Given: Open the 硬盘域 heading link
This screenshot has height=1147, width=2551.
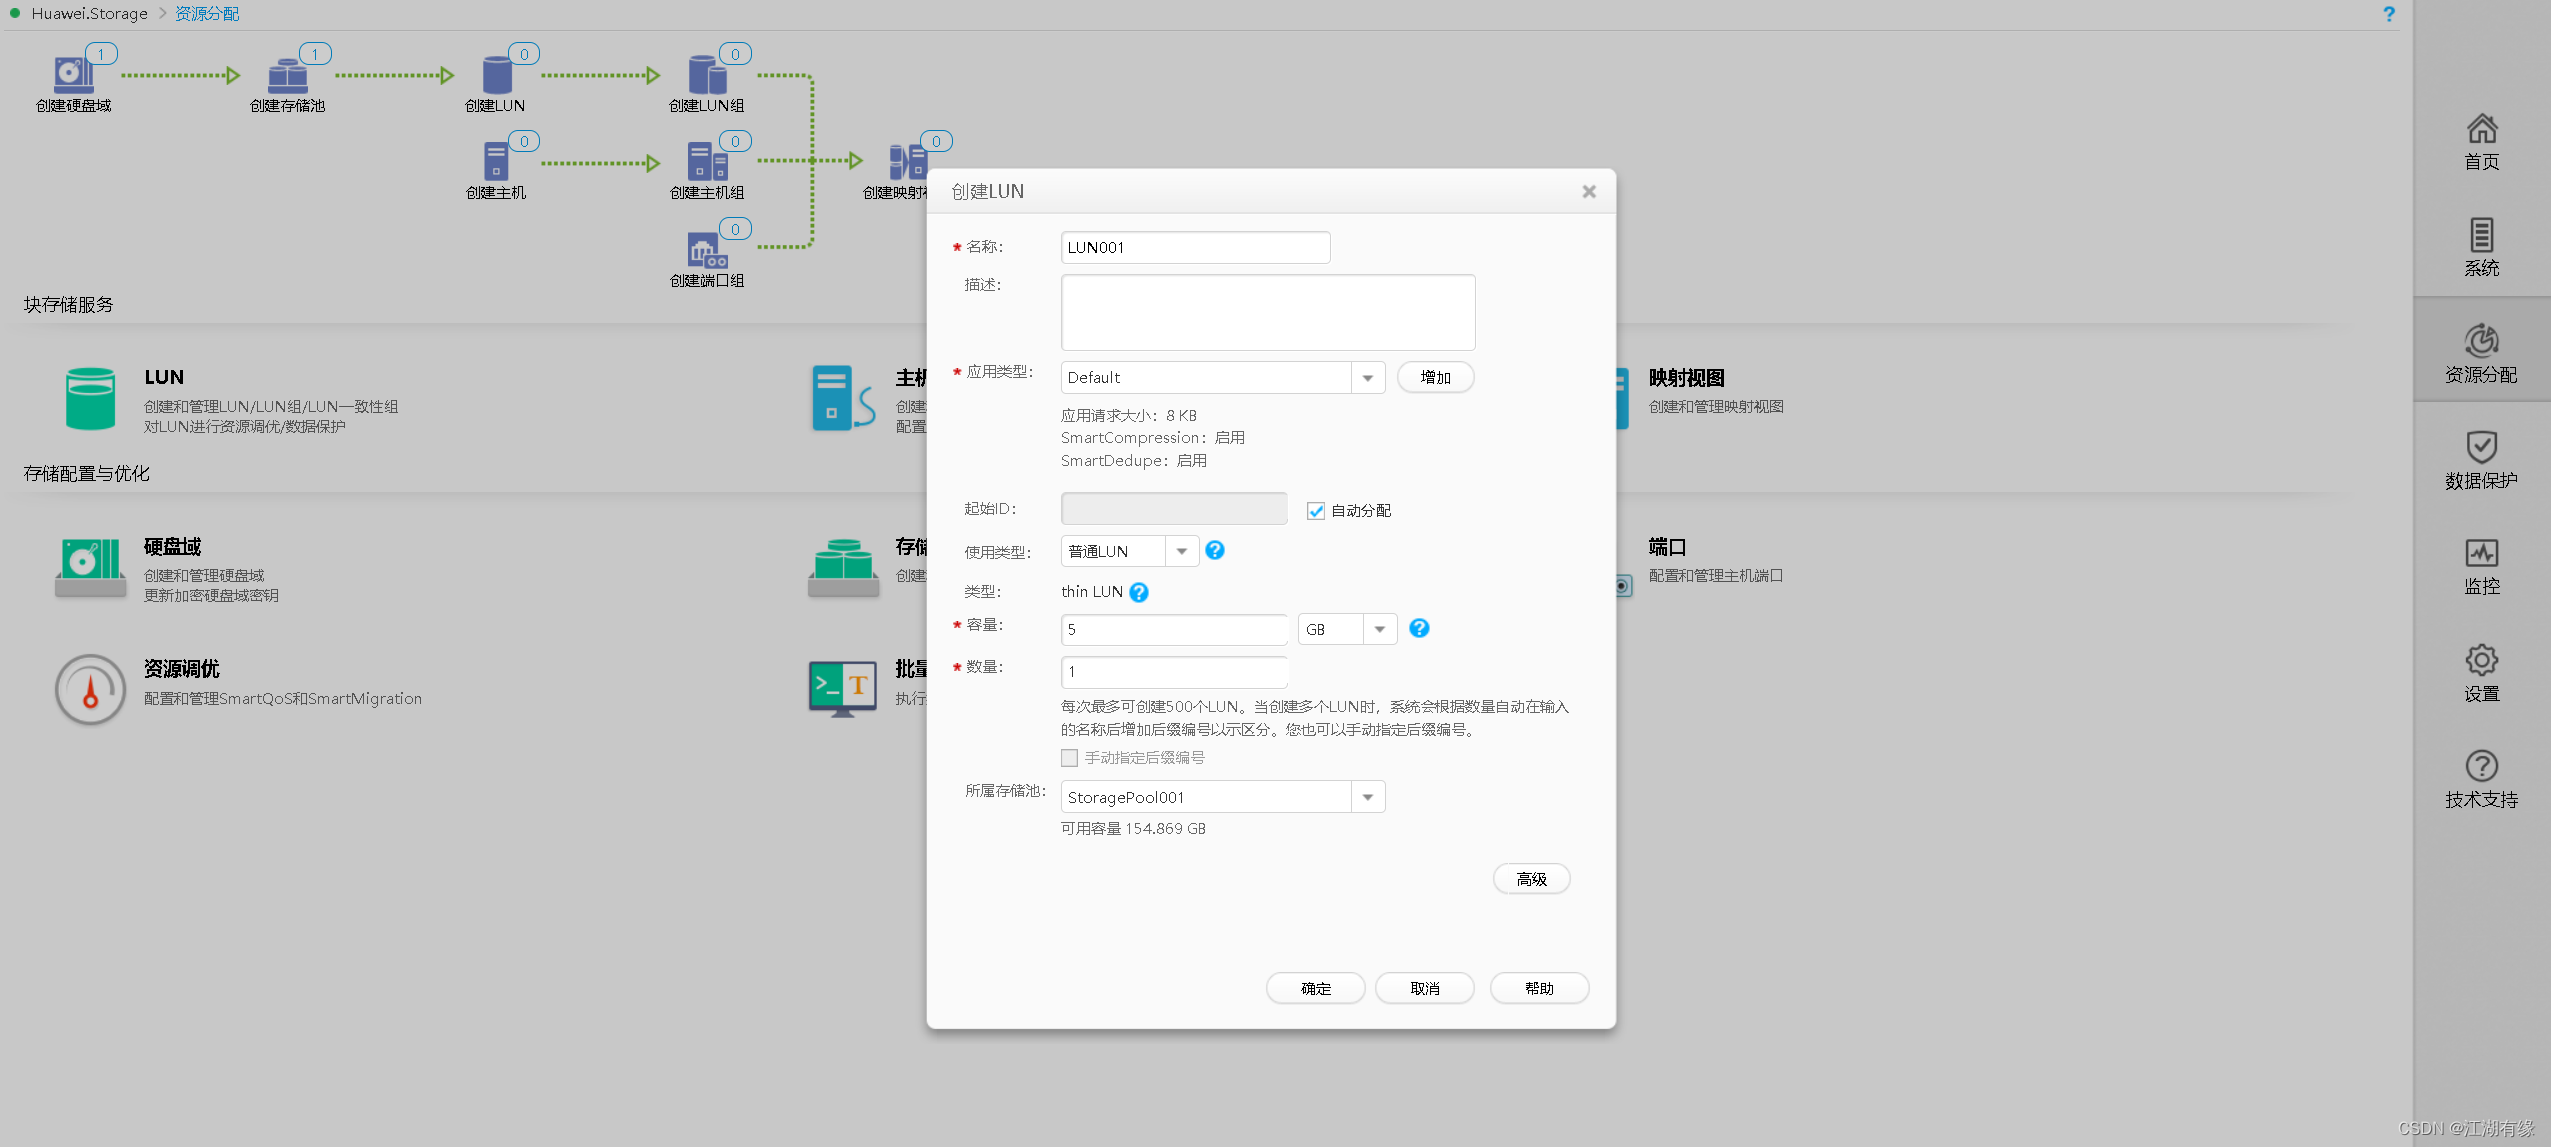Looking at the screenshot, I should click(172, 546).
